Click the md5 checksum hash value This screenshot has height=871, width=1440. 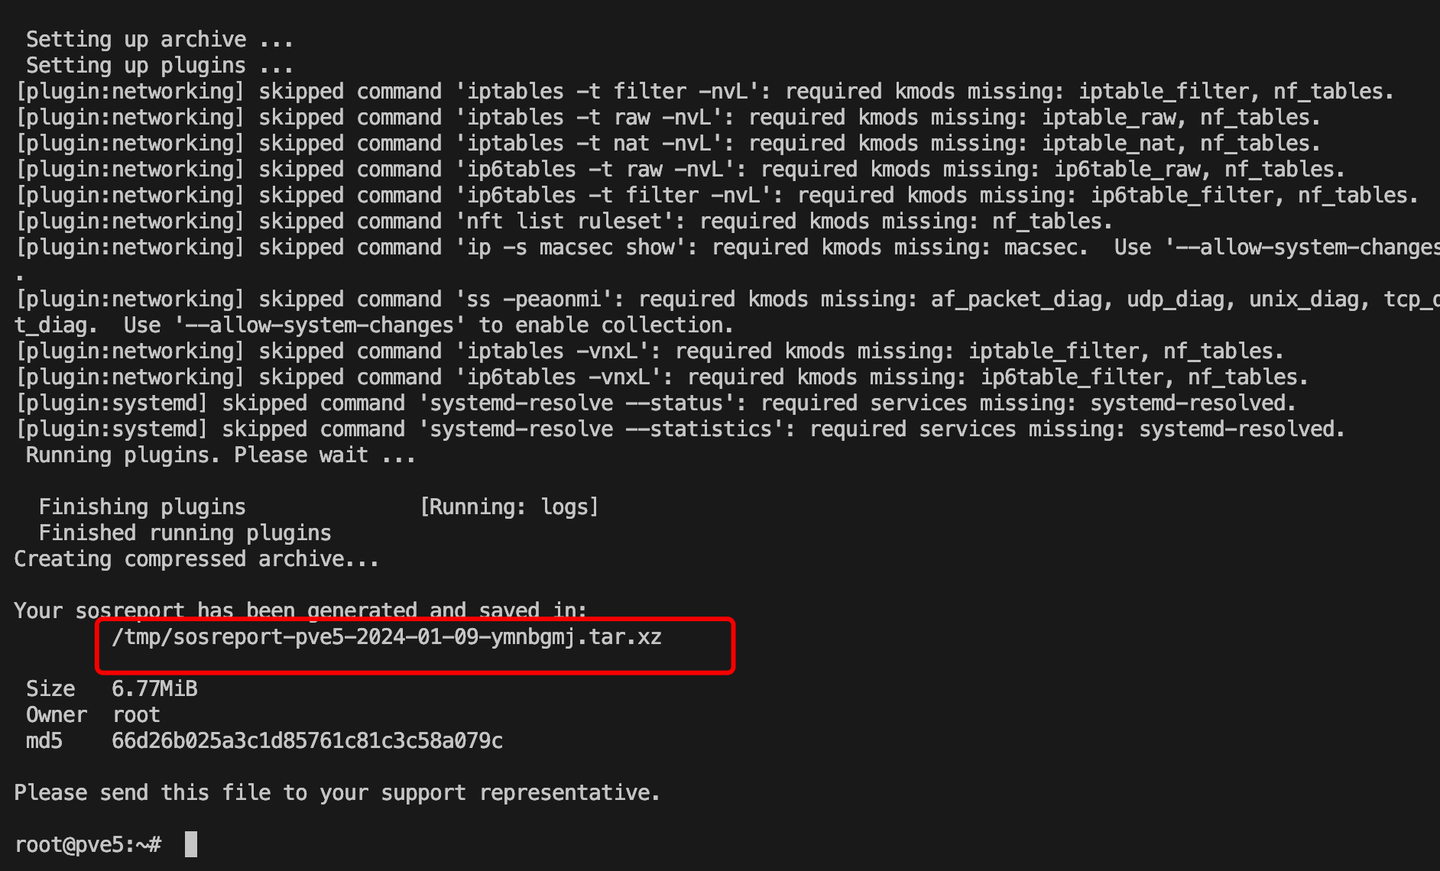coord(307,741)
